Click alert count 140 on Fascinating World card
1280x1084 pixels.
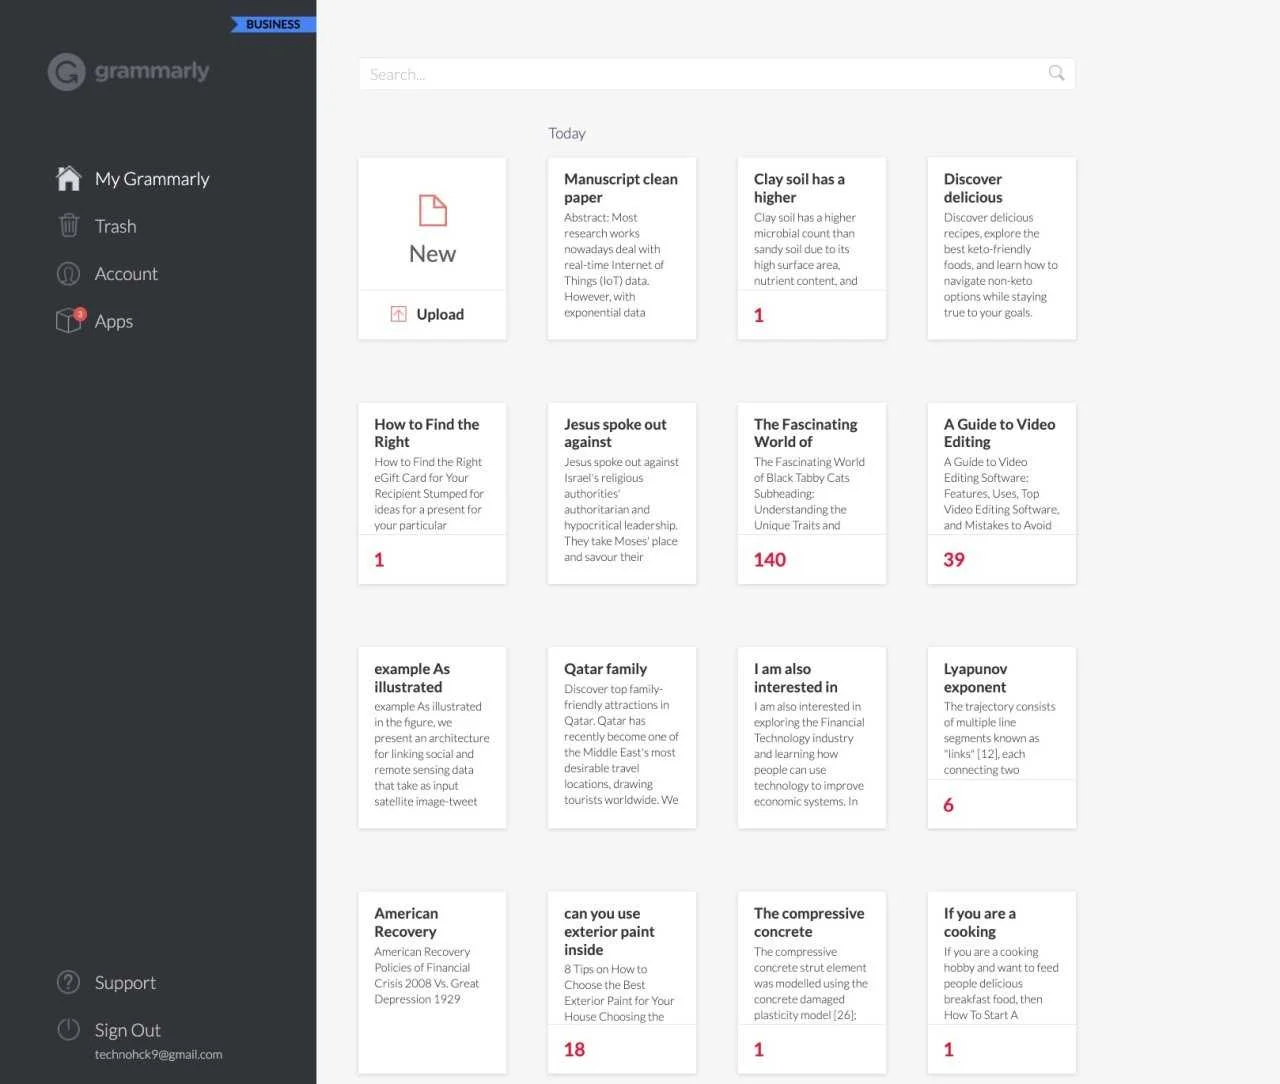pos(770,560)
